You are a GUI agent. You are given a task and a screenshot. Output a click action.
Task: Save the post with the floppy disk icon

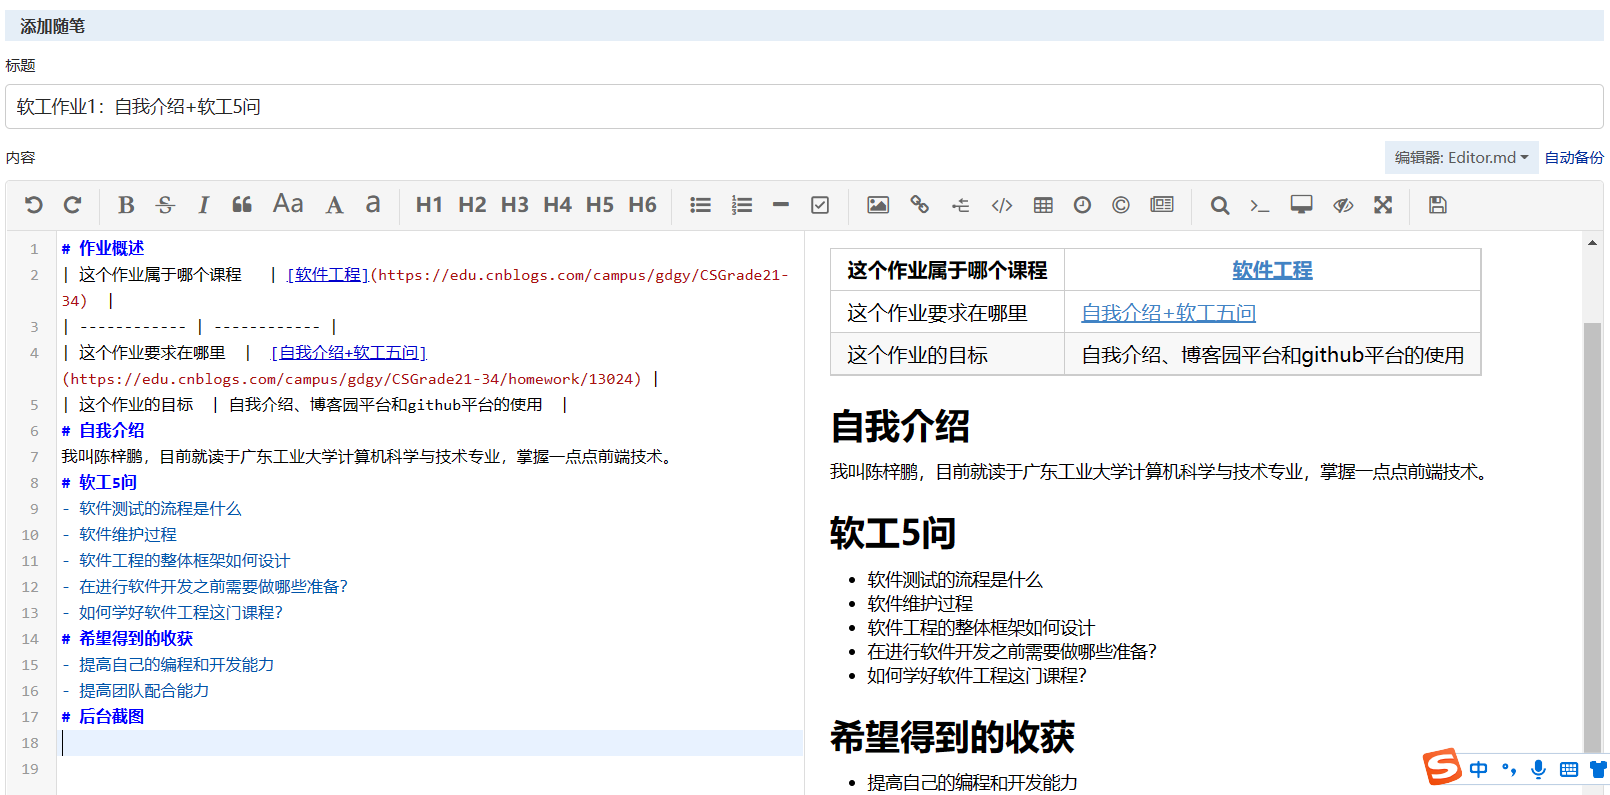[1438, 205]
